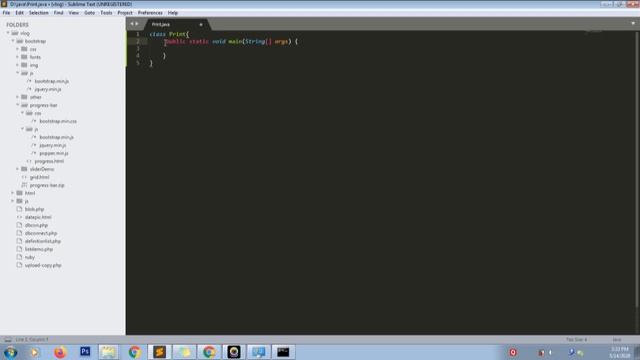Image resolution: width=640 pixels, height=360 pixels.
Task: Open the Goto menu
Action: [89, 13]
